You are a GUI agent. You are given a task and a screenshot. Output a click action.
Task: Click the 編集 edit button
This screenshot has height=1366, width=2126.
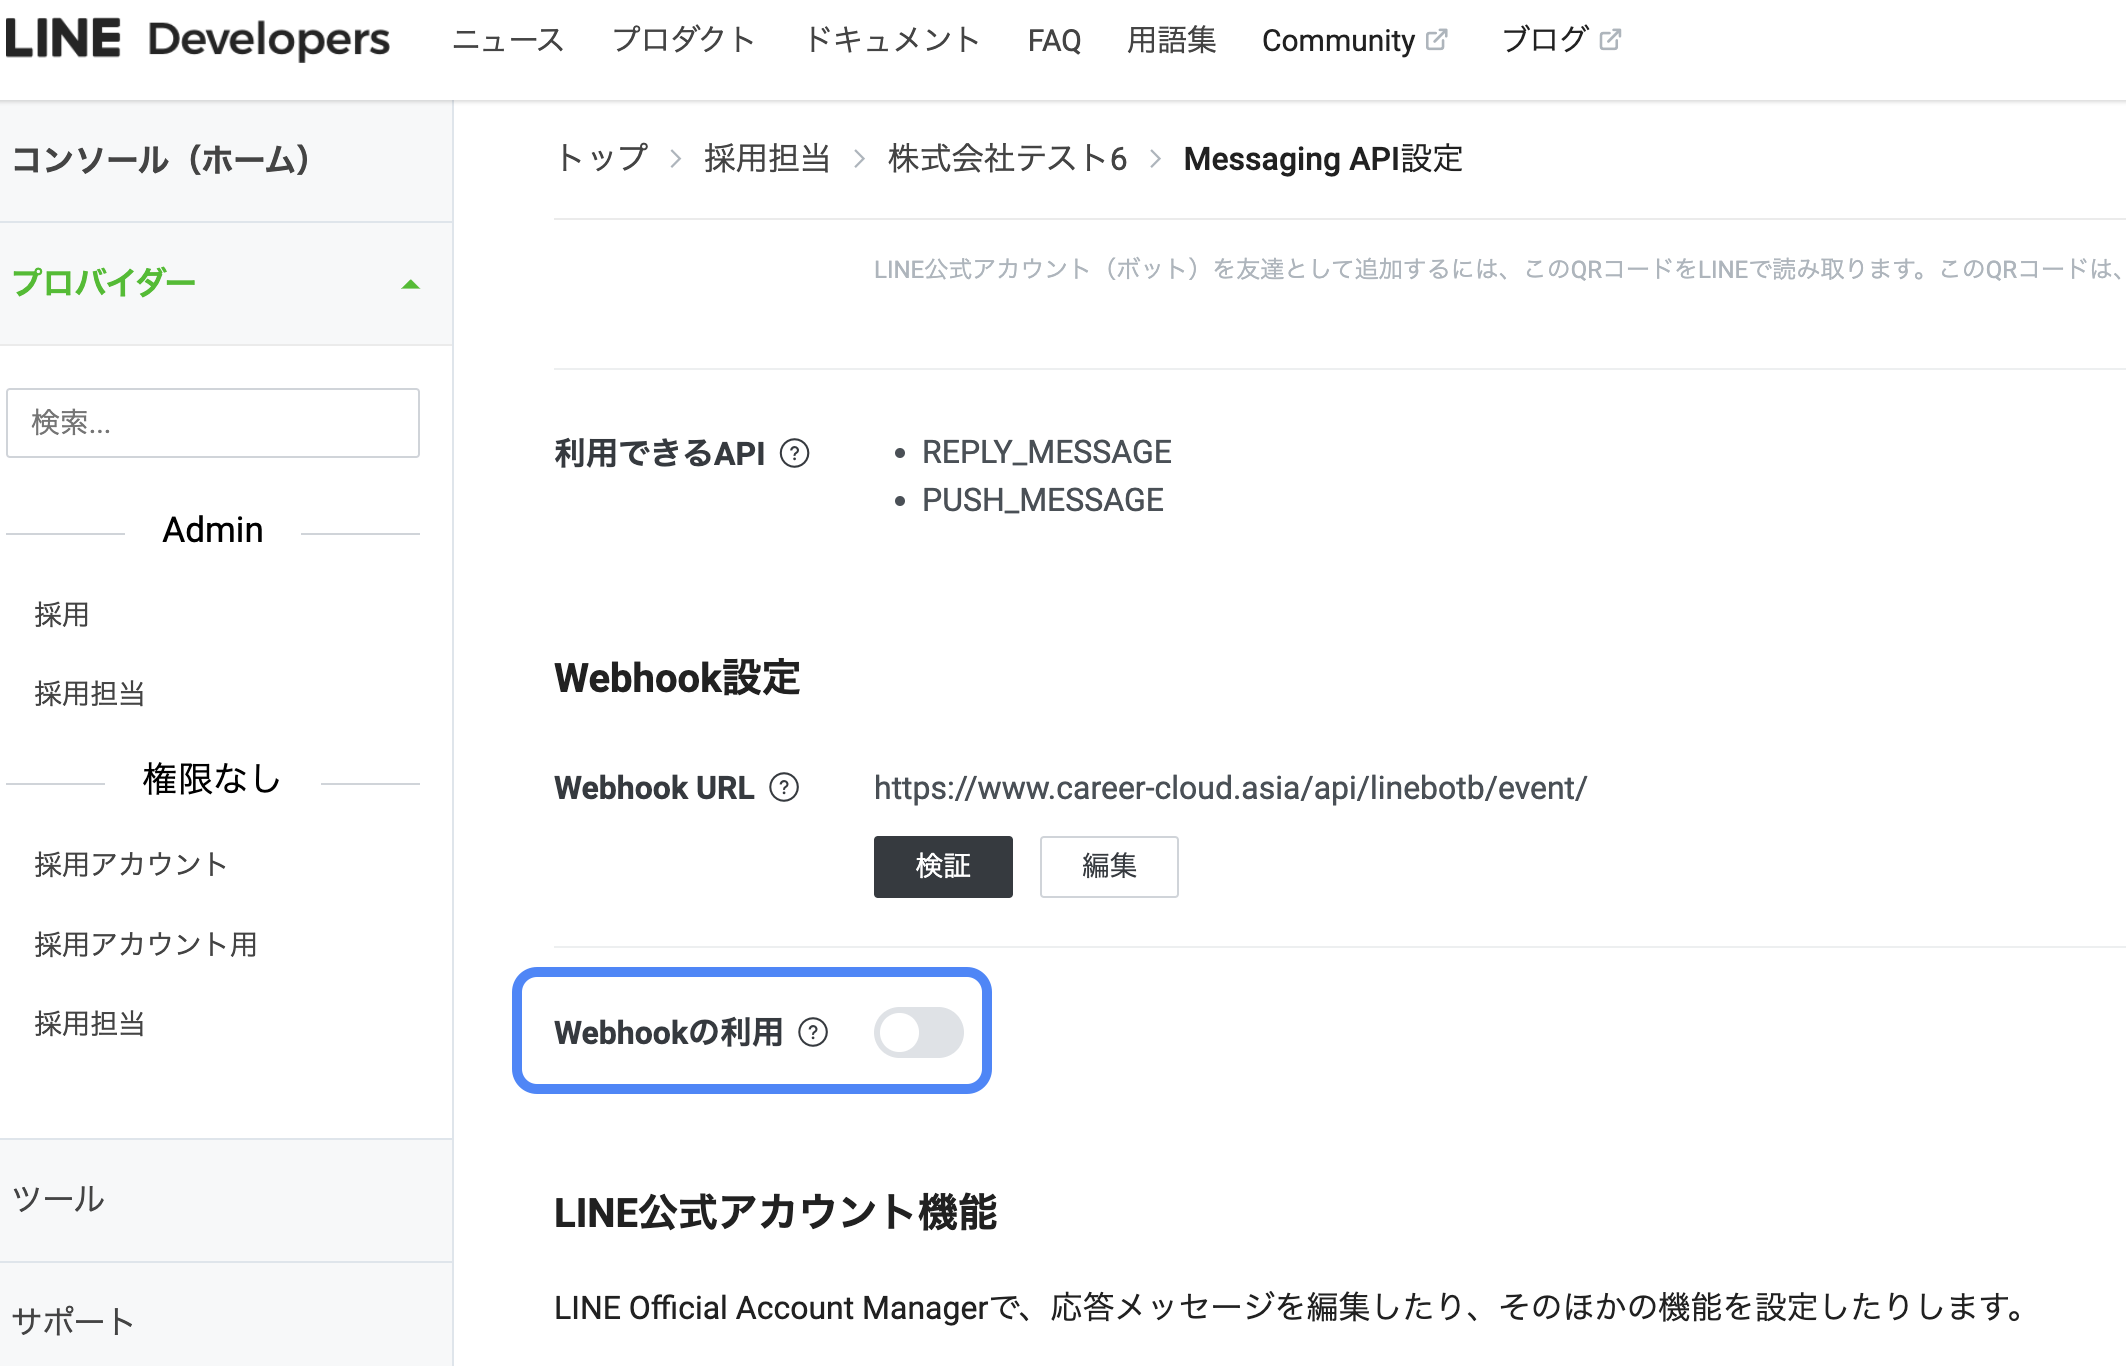pos(1109,866)
